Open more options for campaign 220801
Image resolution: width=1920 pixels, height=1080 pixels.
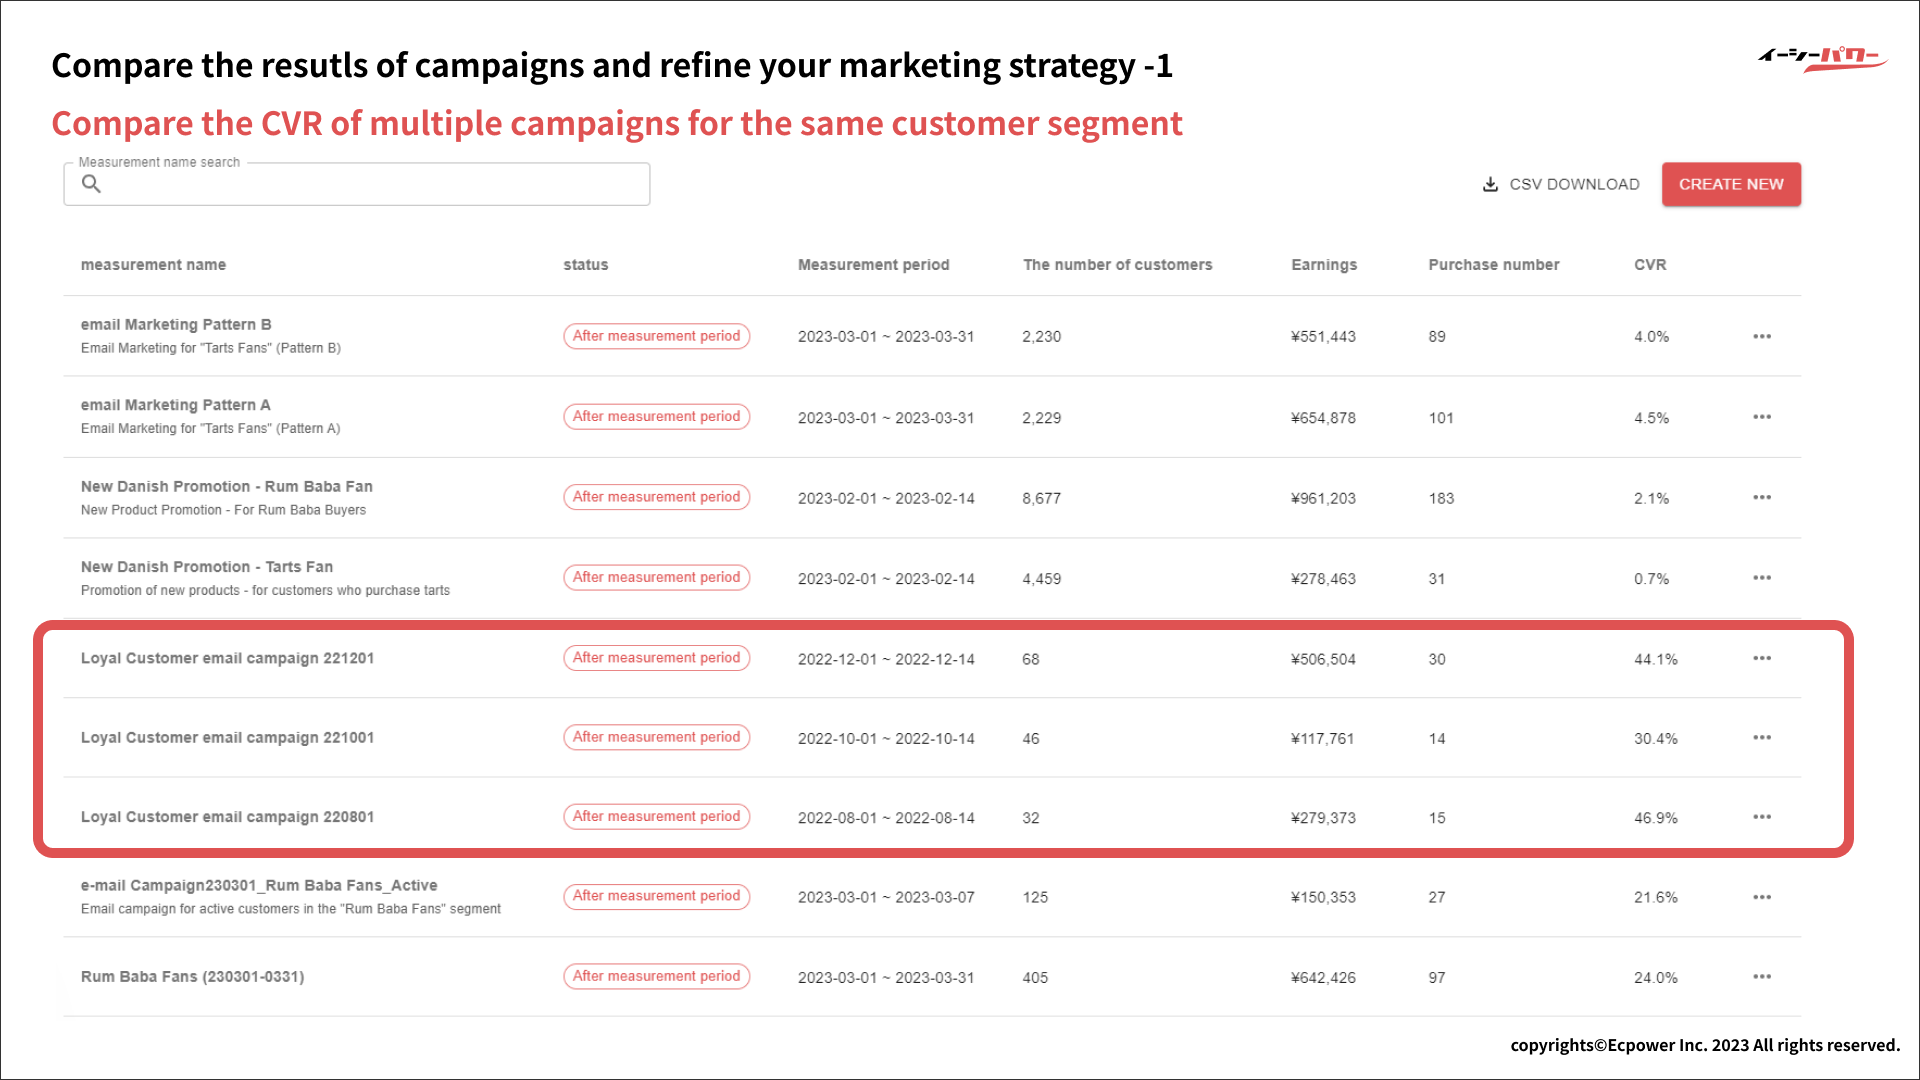click(x=1762, y=818)
